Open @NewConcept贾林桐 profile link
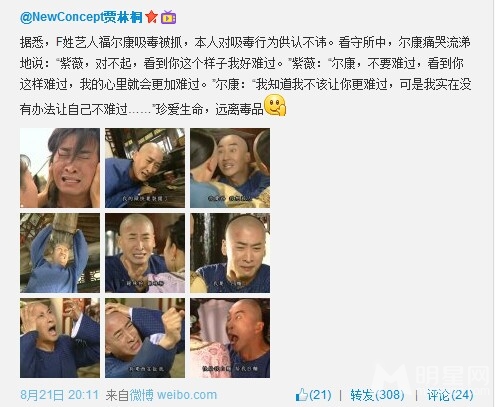Screen dimensions: 495x407 pyautogui.click(x=81, y=17)
